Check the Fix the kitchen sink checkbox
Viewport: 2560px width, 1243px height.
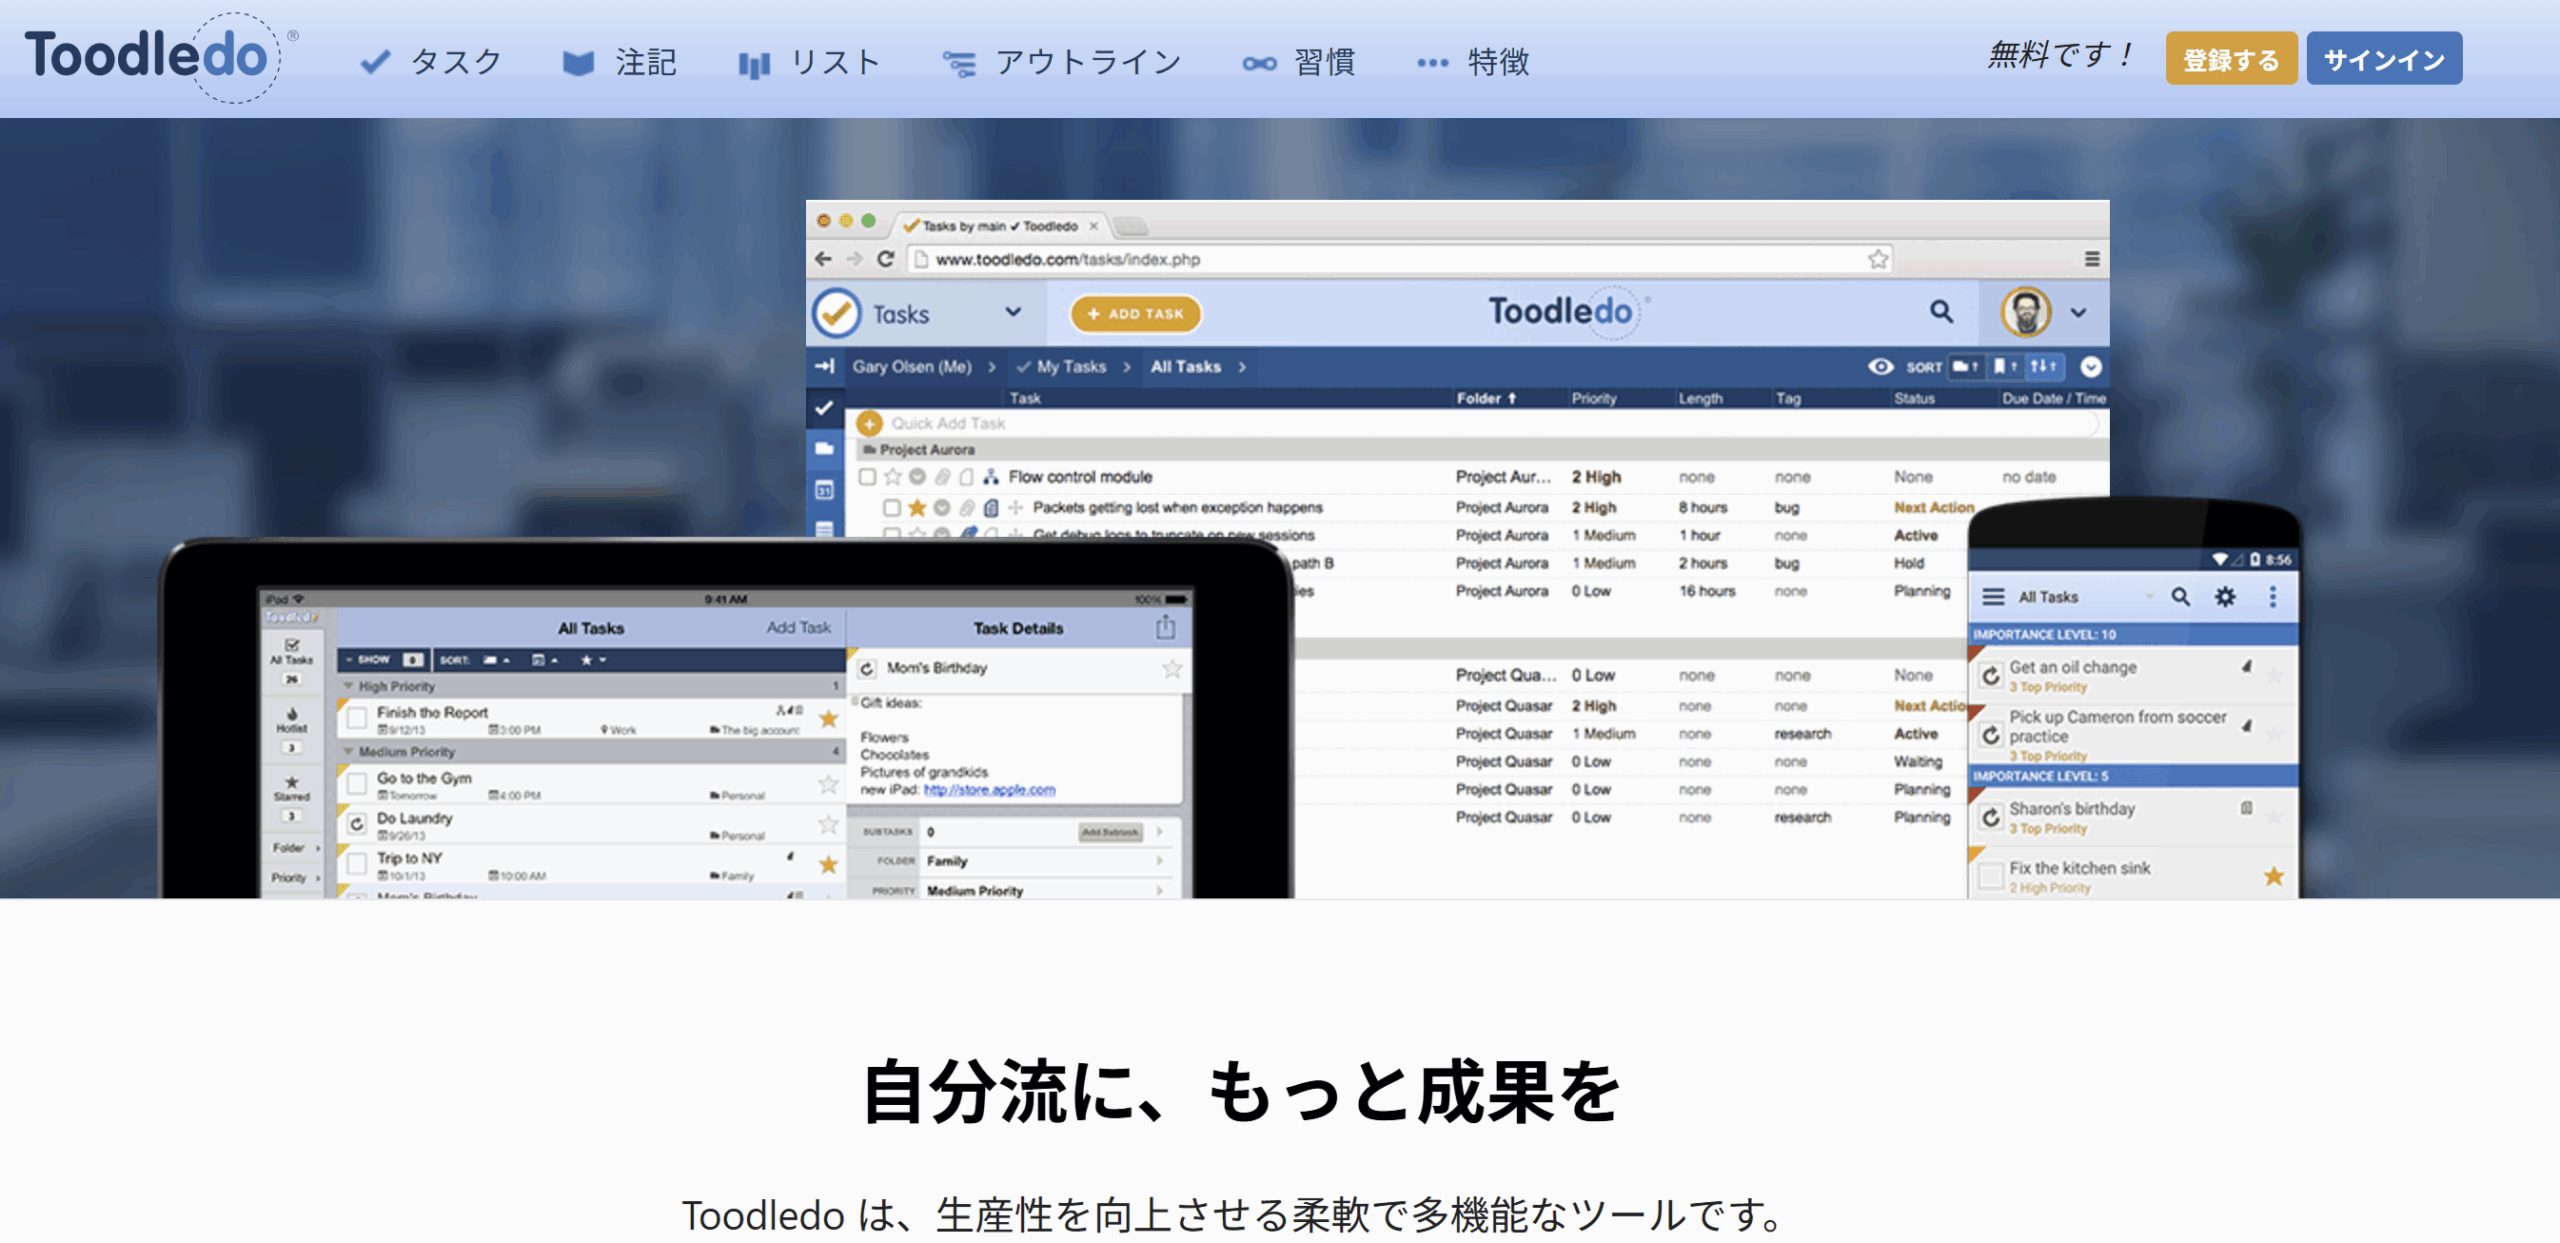point(1991,876)
